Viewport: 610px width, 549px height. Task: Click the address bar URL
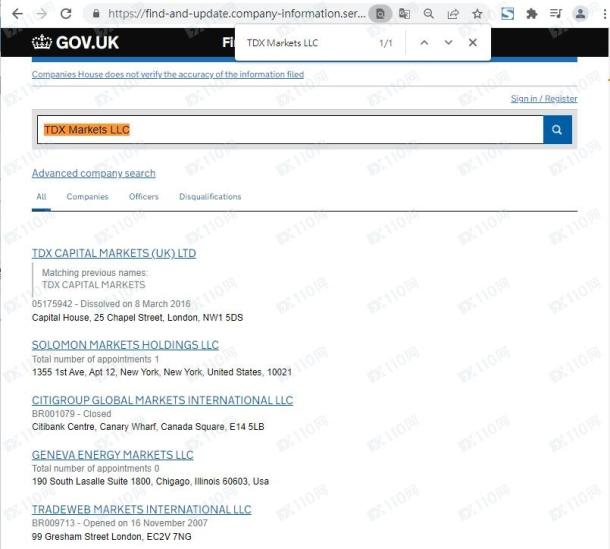[237, 14]
